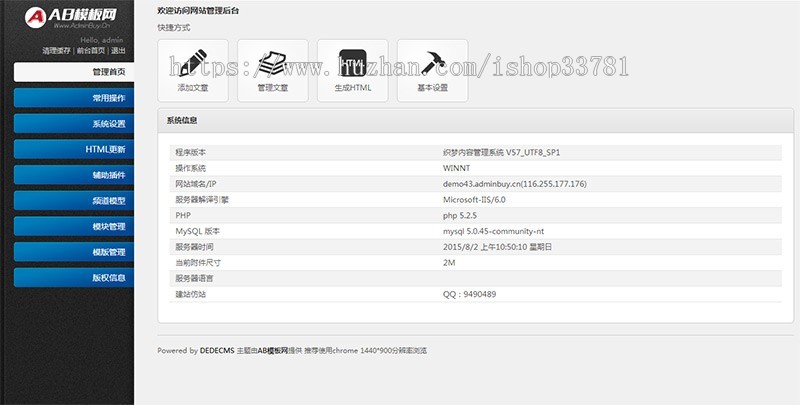This screenshot has height=405, width=800.
Task: Click the 程序版本 label
Action: [x=190, y=153]
